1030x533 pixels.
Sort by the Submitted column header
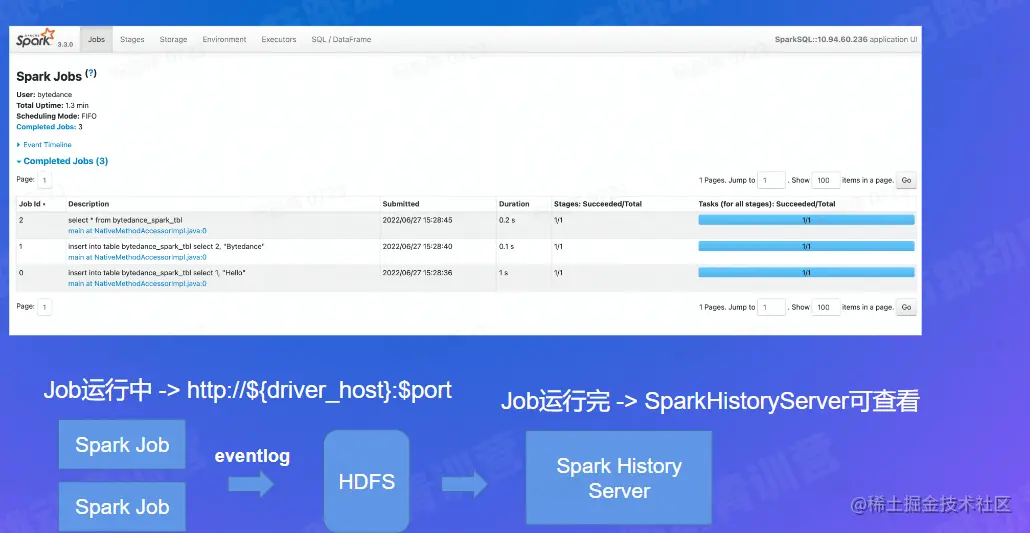pos(401,204)
